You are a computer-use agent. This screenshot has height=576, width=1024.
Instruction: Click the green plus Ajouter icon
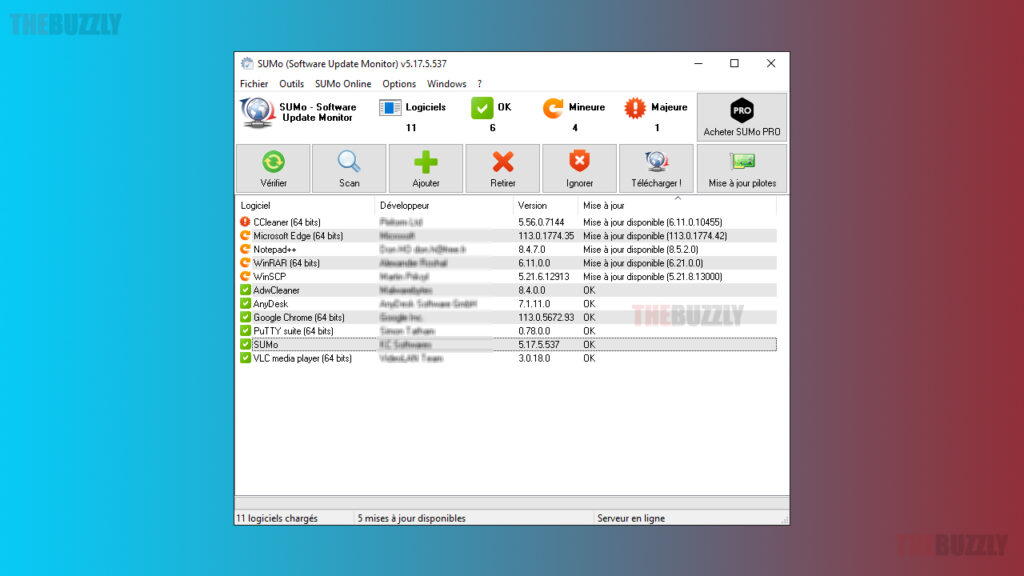(x=426, y=162)
